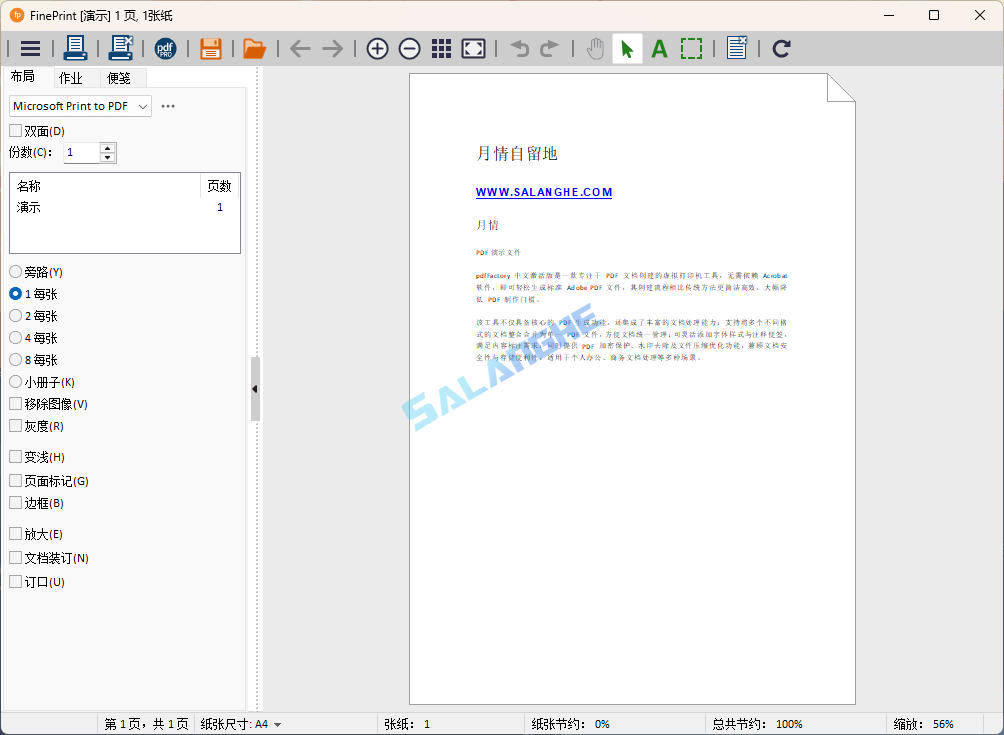Increase copies using the 份数 stepper up arrow
Screen dimensions: 1004x735
tap(107, 147)
